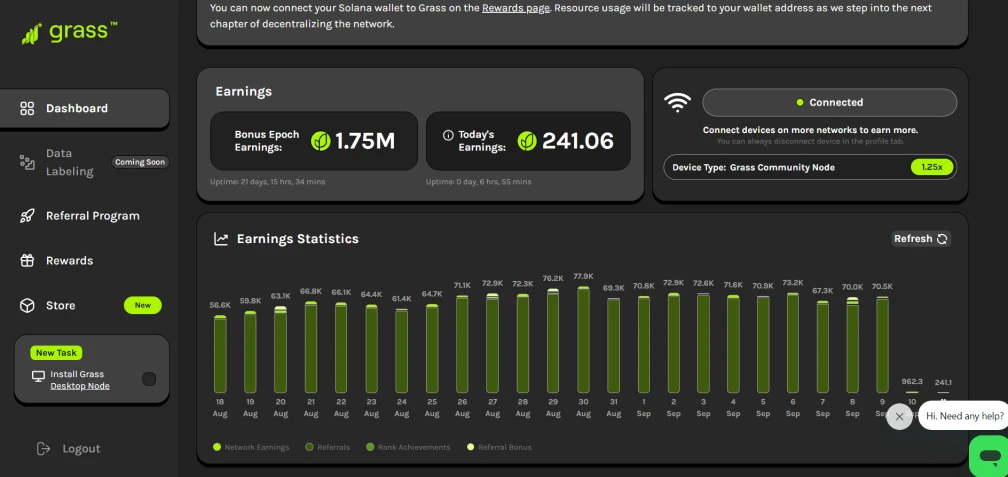The height and width of the screenshot is (477, 1008).
Task: Toggle Network Earnings legend series
Action: tap(251, 447)
